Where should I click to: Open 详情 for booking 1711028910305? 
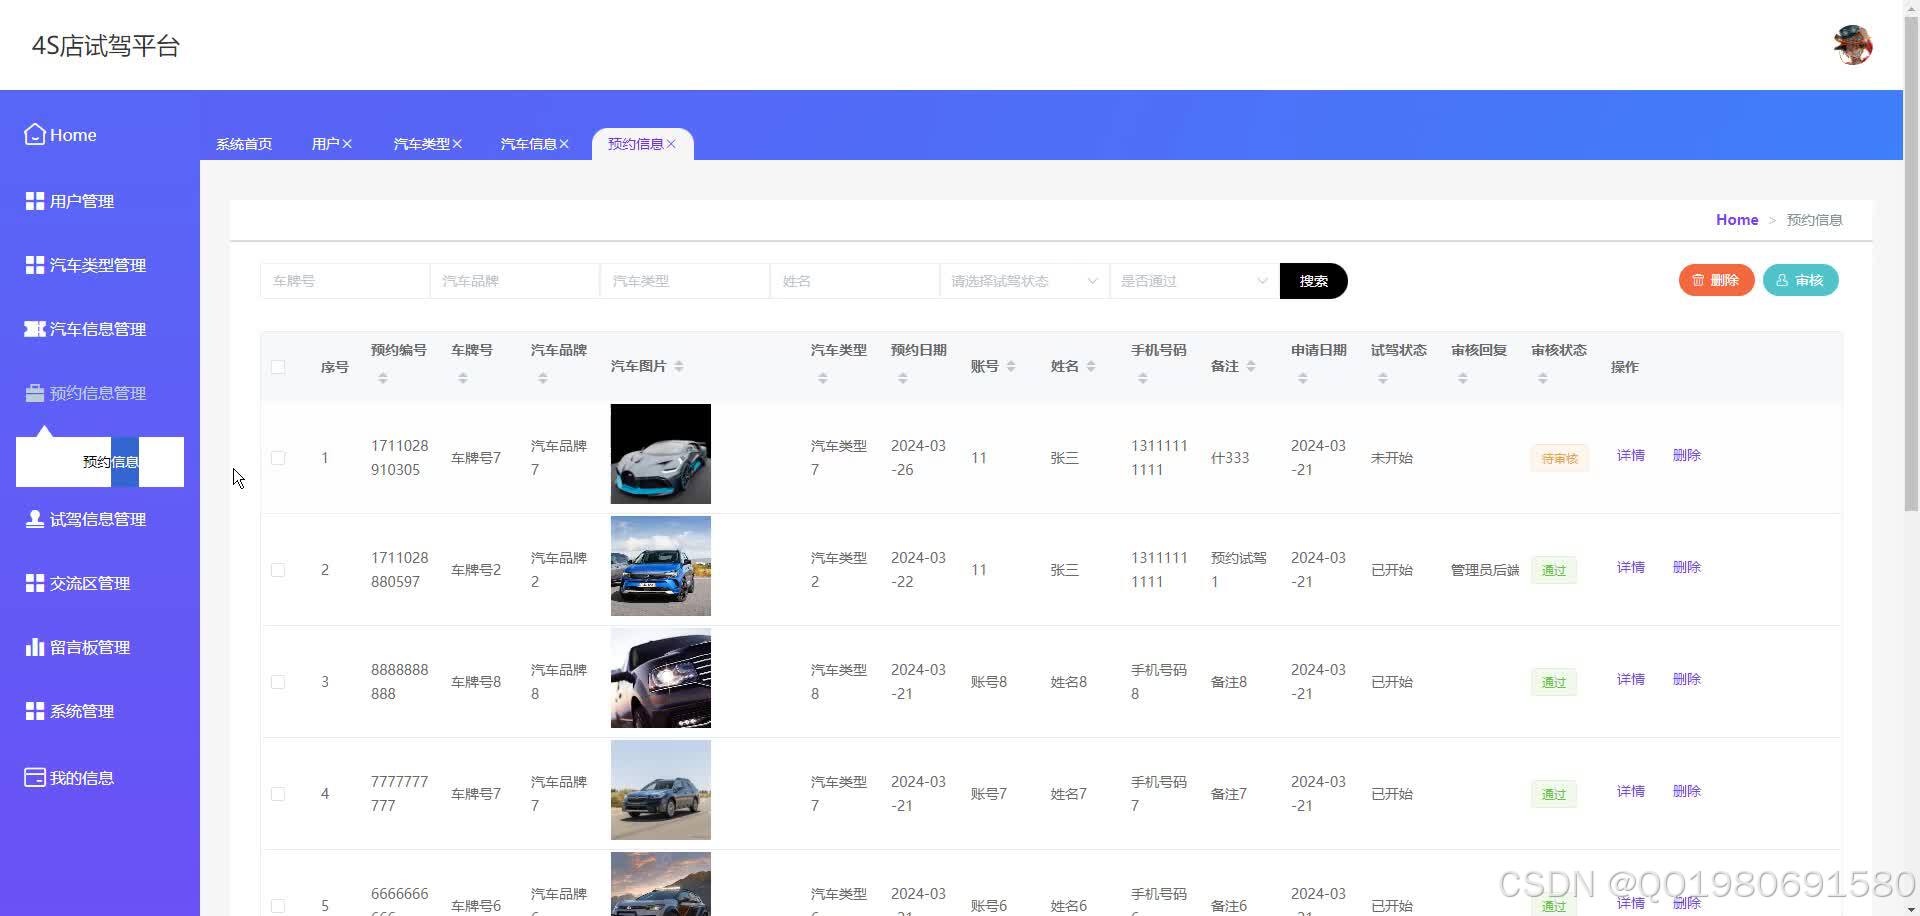point(1630,455)
